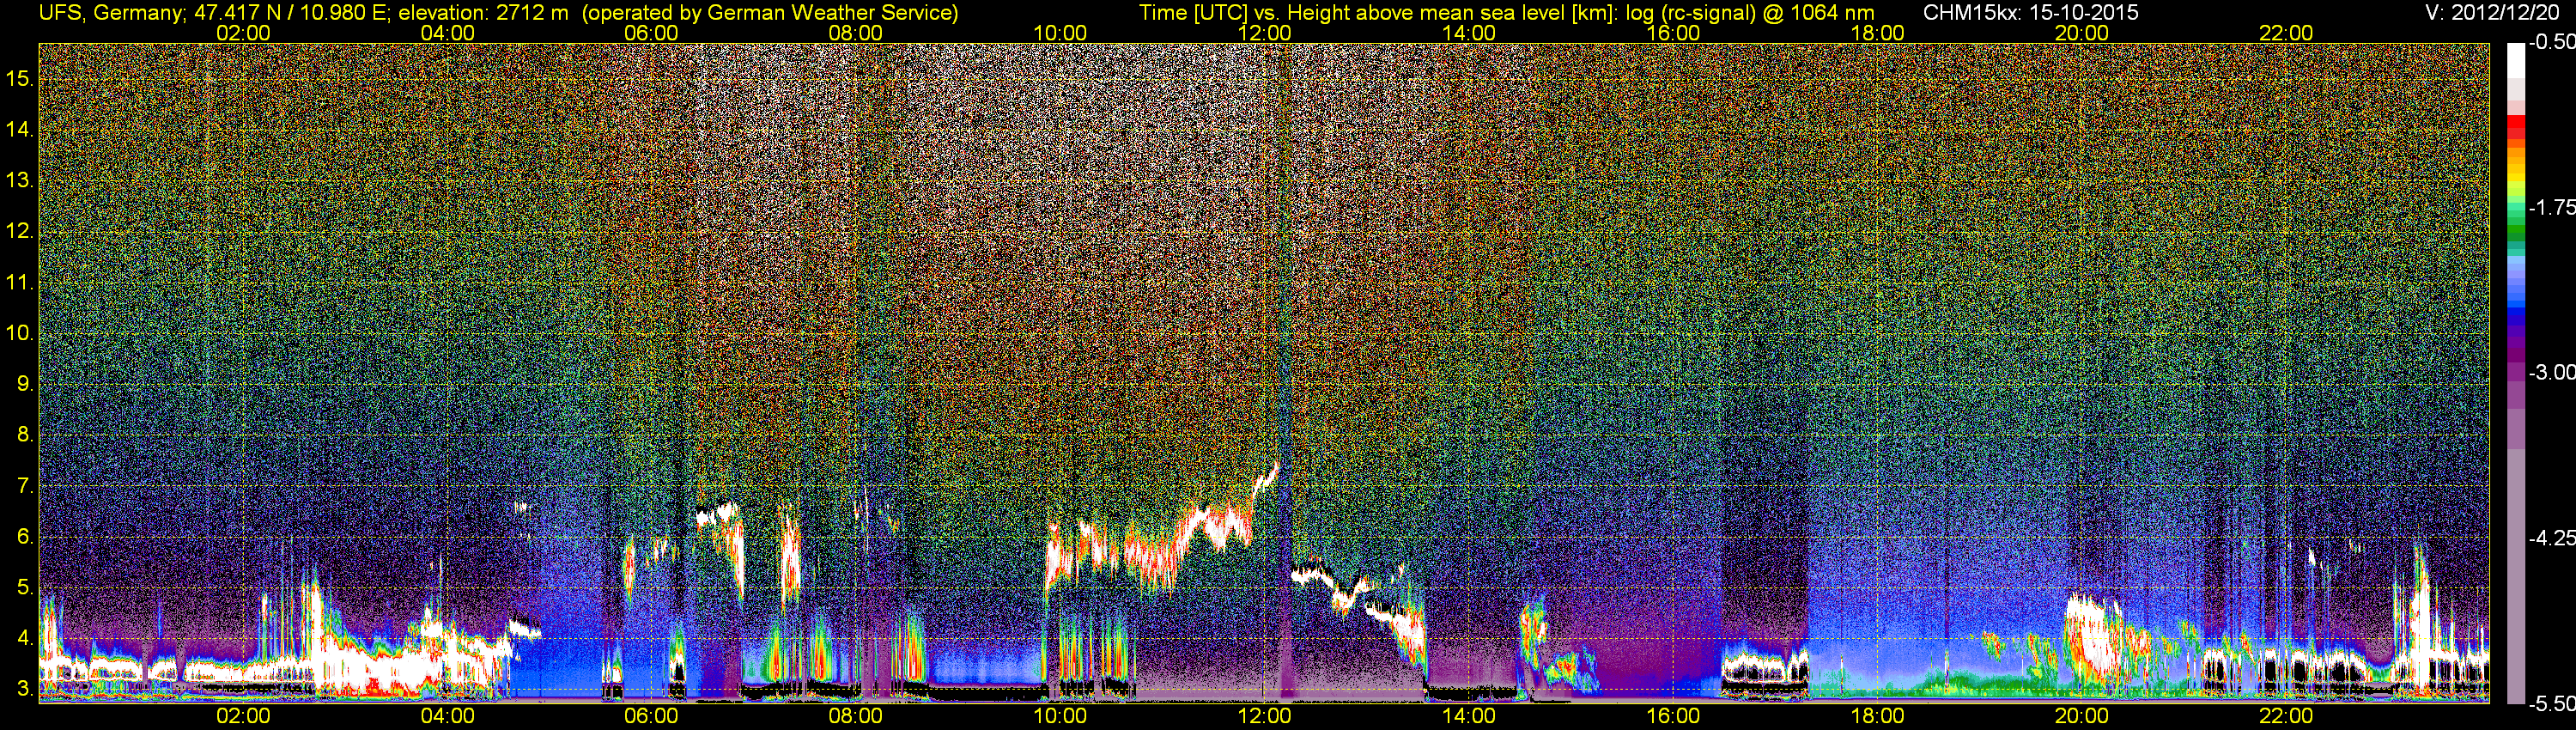Click the "elevation: 2712 m" label
Viewport: 2576px width, 730px height.
(x=483, y=13)
